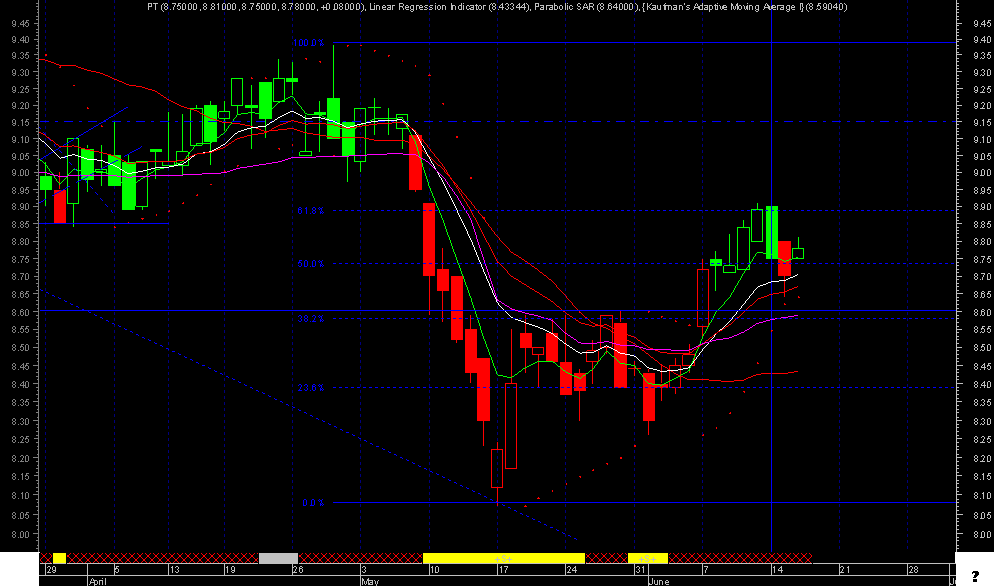Screen dimensions: 994x586
Task: Click the gray signal bar before date 26
Action: pos(278,558)
